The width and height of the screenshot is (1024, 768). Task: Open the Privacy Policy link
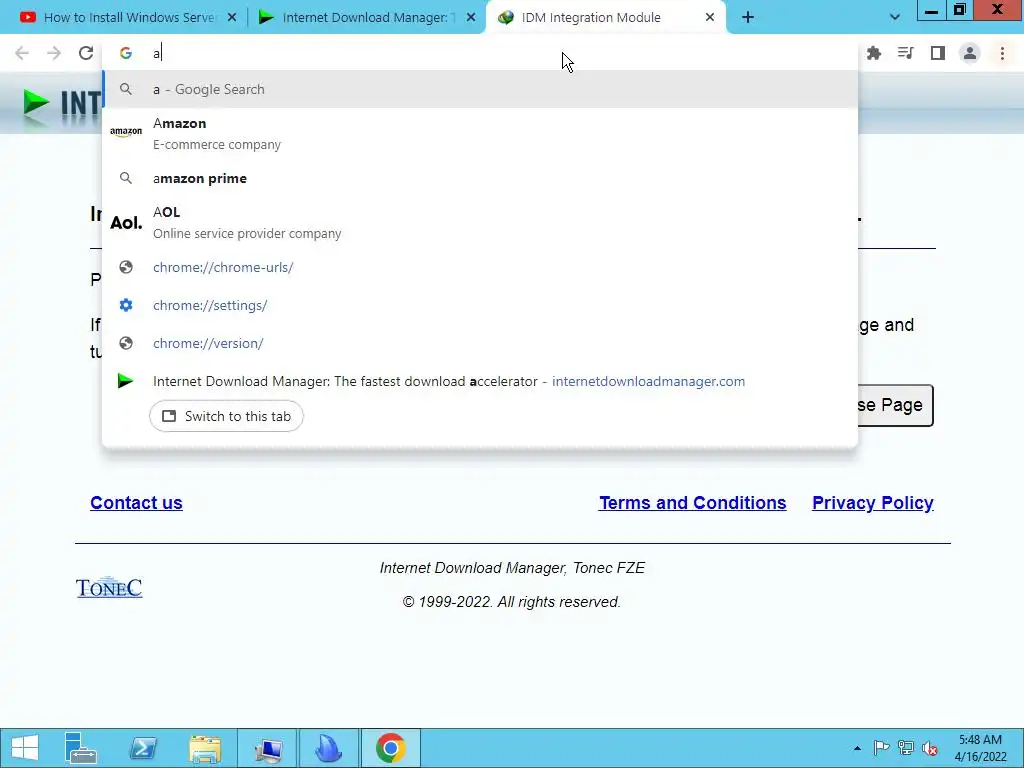[x=872, y=503]
